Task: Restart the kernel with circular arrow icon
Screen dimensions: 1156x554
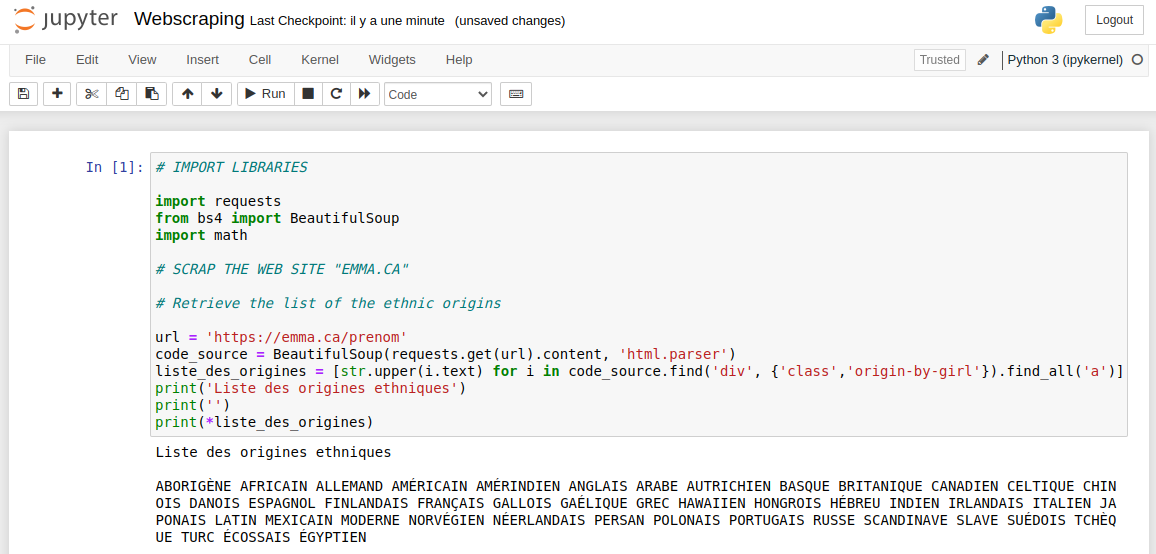Action: (336, 94)
